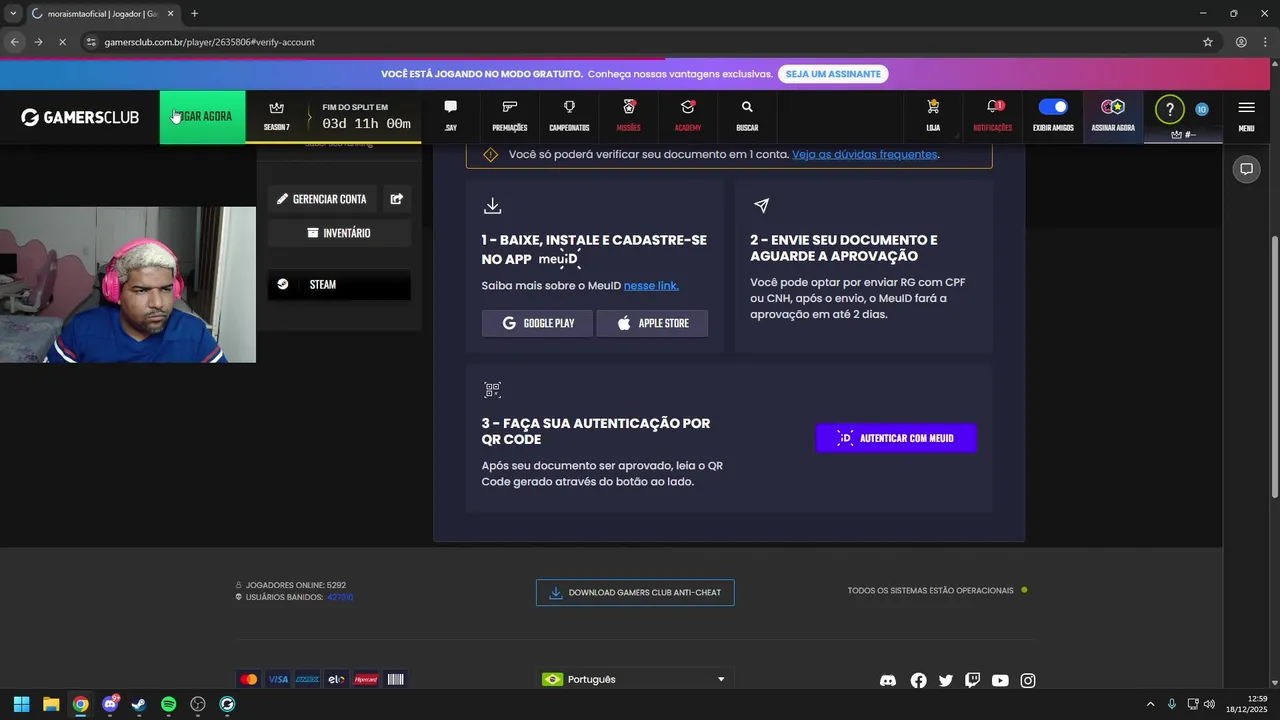This screenshot has height=720, width=1280.
Task: Open Academy icon in navigation
Action: [x=688, y=116]
